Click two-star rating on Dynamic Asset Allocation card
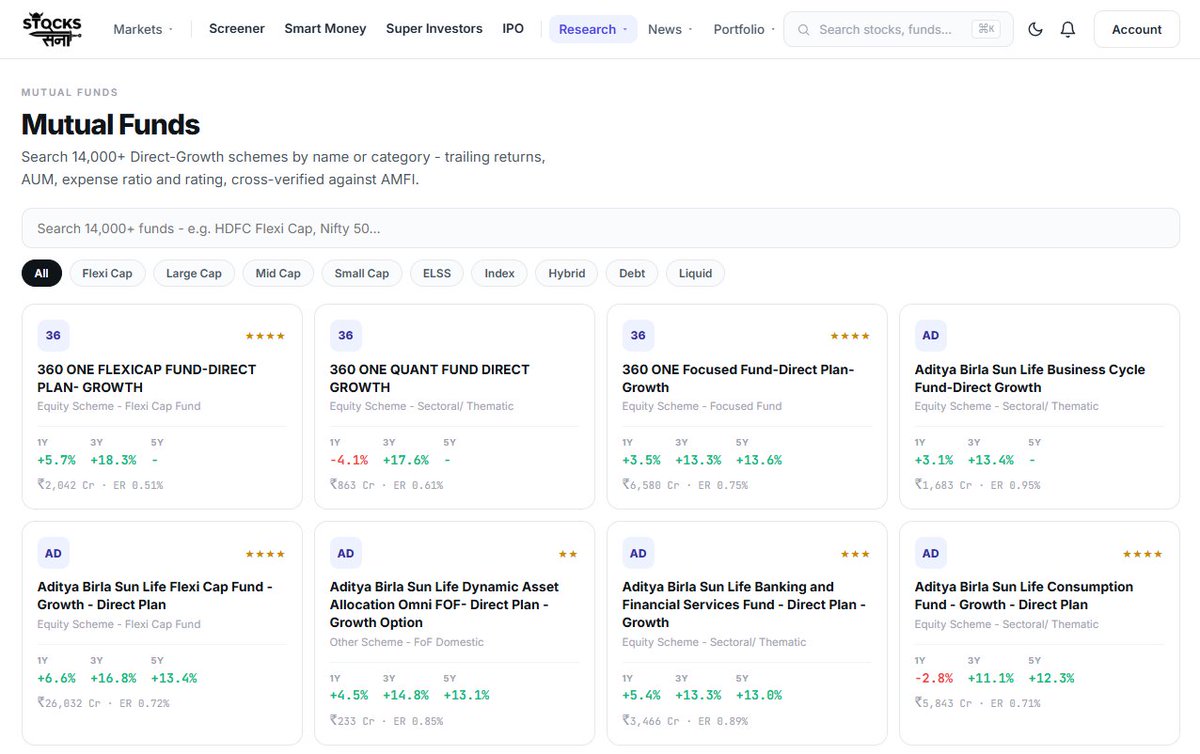 coord(568,554)
